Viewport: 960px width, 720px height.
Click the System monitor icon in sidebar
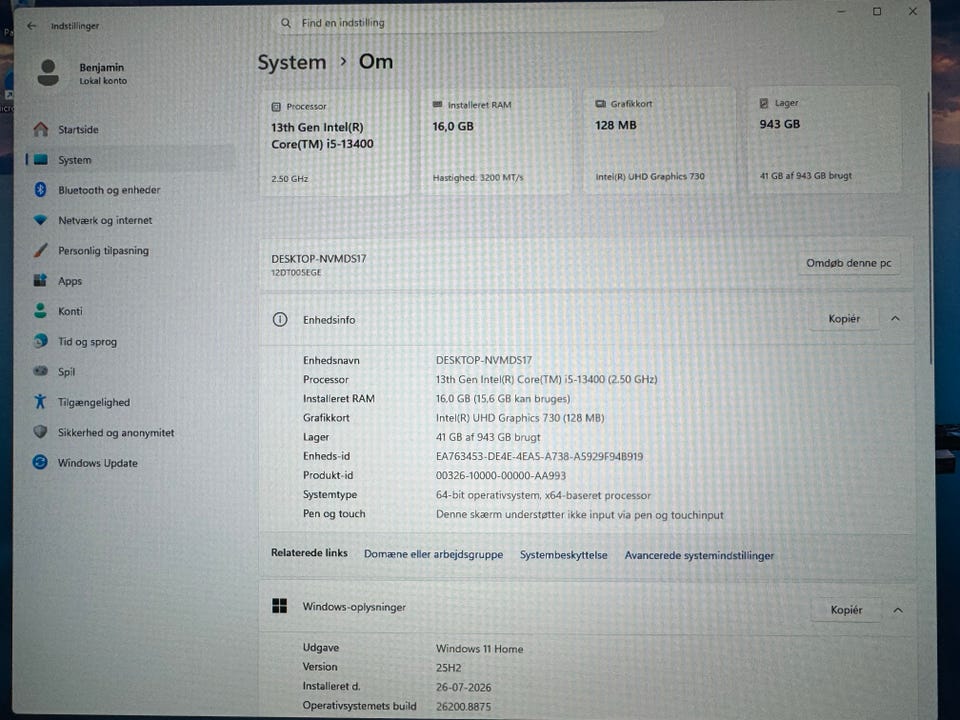pyautogui.click(x=41, y=160)
